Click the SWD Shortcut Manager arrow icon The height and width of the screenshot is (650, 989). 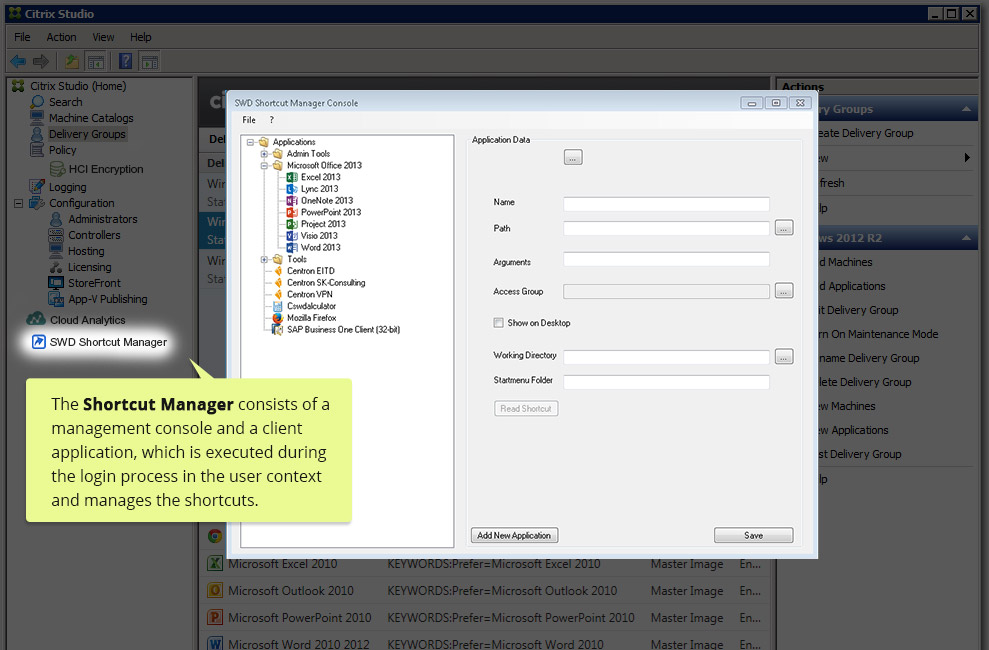pos(38,342)
